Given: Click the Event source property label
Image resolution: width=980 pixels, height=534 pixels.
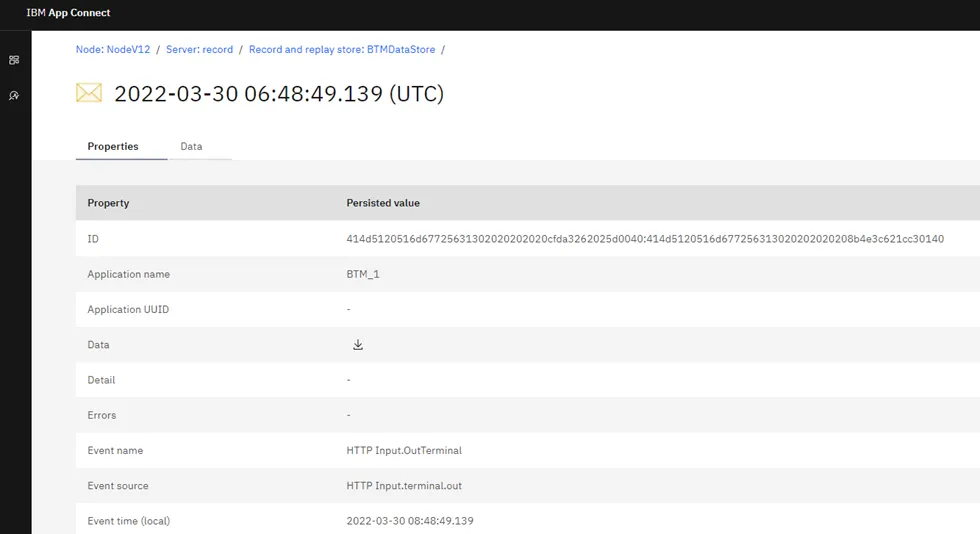Looking at the screenshot, I should point(118,486).
